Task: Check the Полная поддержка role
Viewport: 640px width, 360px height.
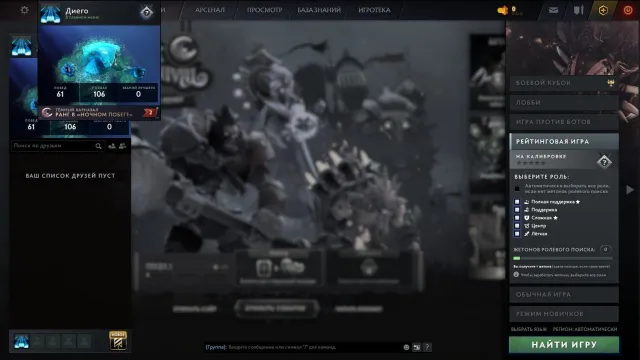Action: [x=517, y=202]
